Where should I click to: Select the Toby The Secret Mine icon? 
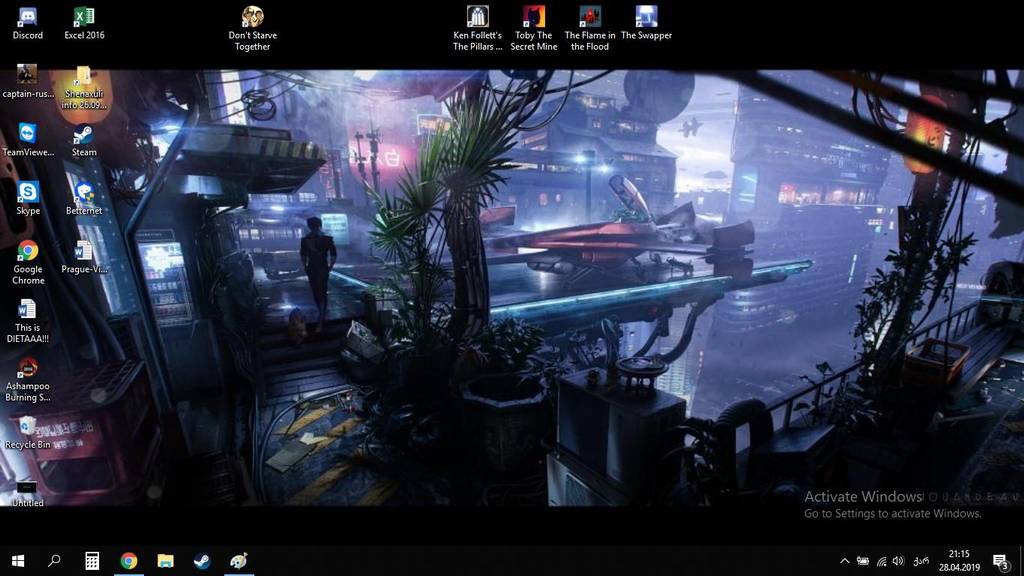pyautogui.click(x=534, y=29)
